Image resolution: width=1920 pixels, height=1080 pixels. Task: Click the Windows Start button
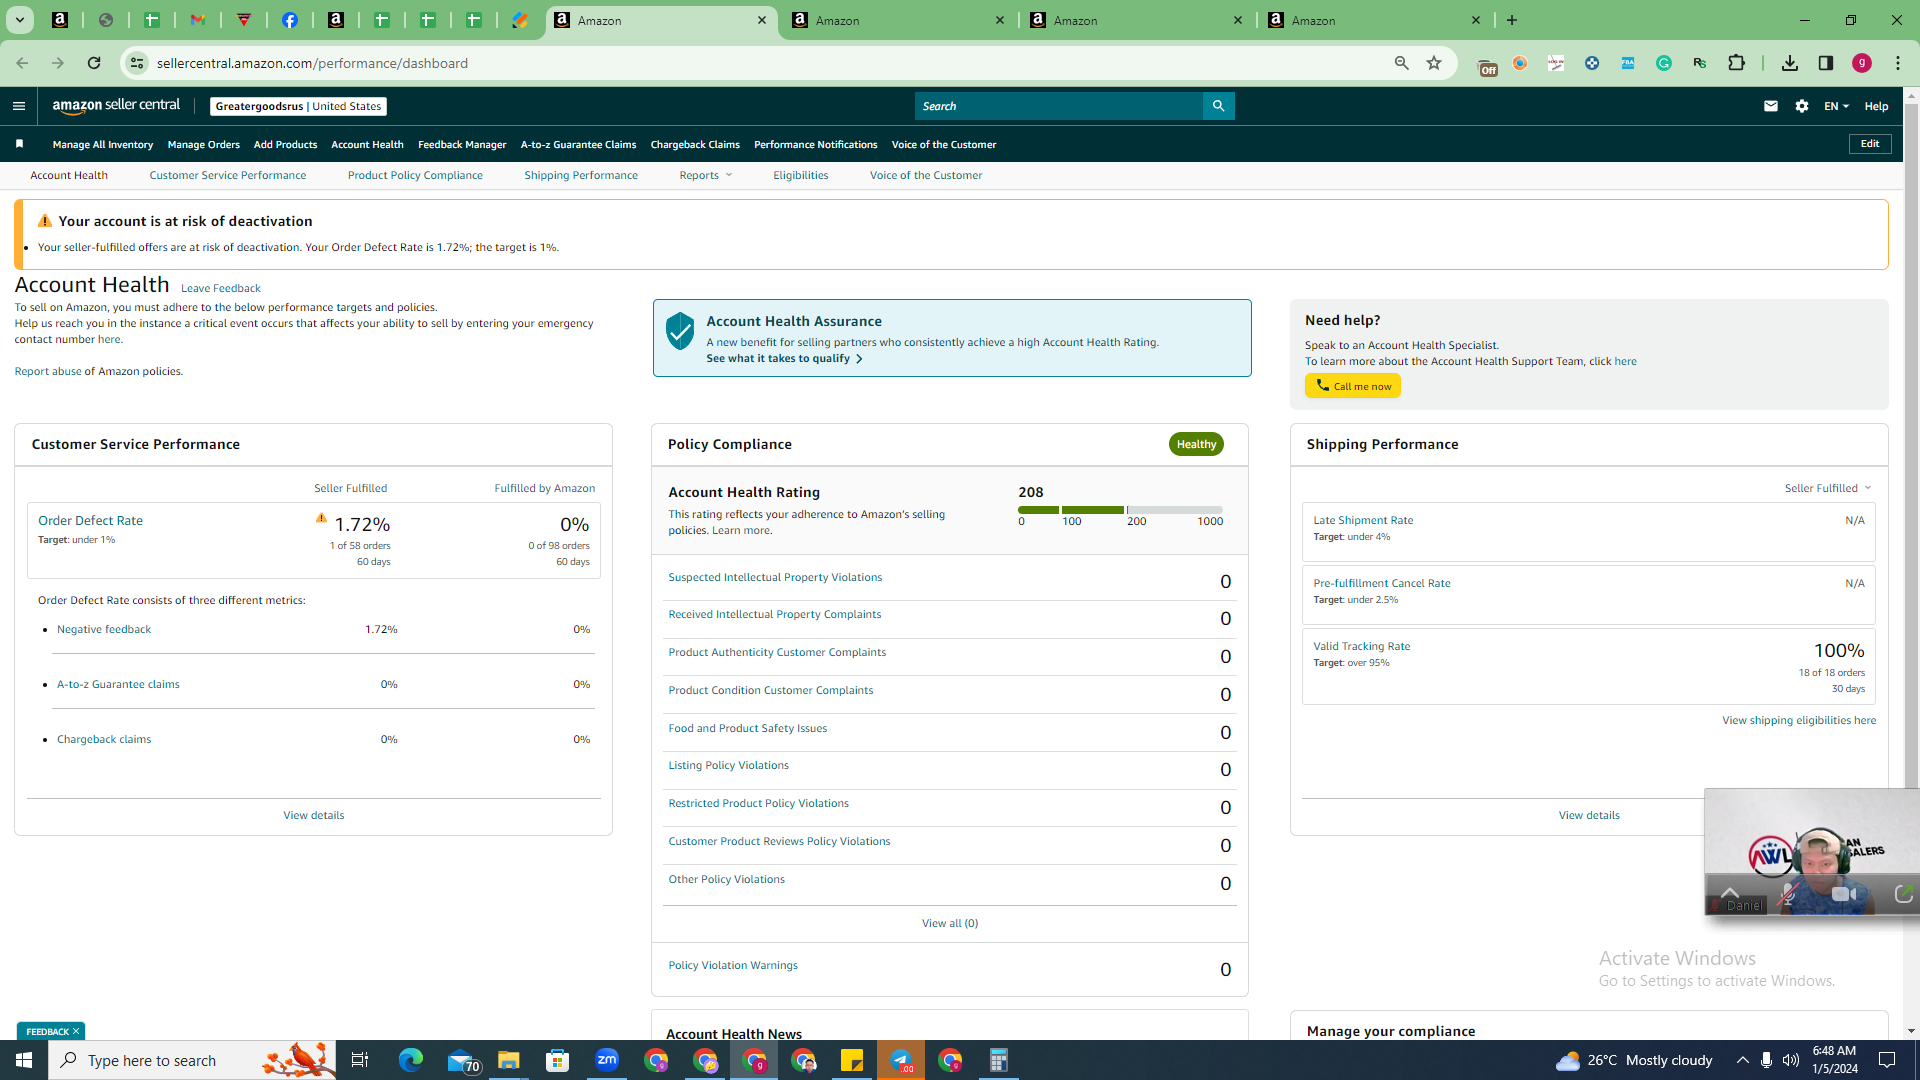point(24,1060)
